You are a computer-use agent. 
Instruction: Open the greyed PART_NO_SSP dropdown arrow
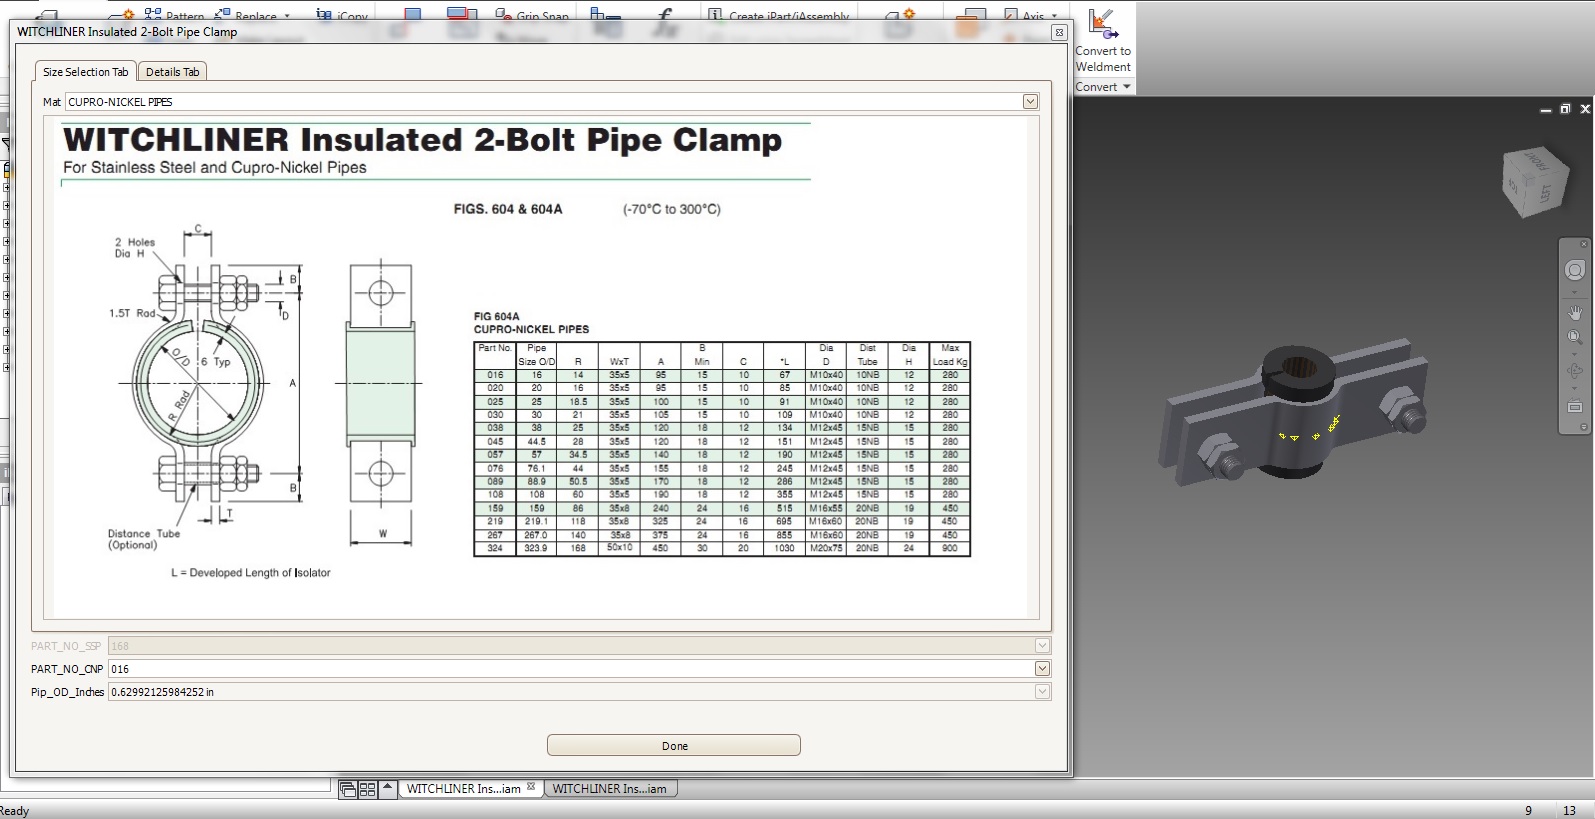[x=1042, y=646]
